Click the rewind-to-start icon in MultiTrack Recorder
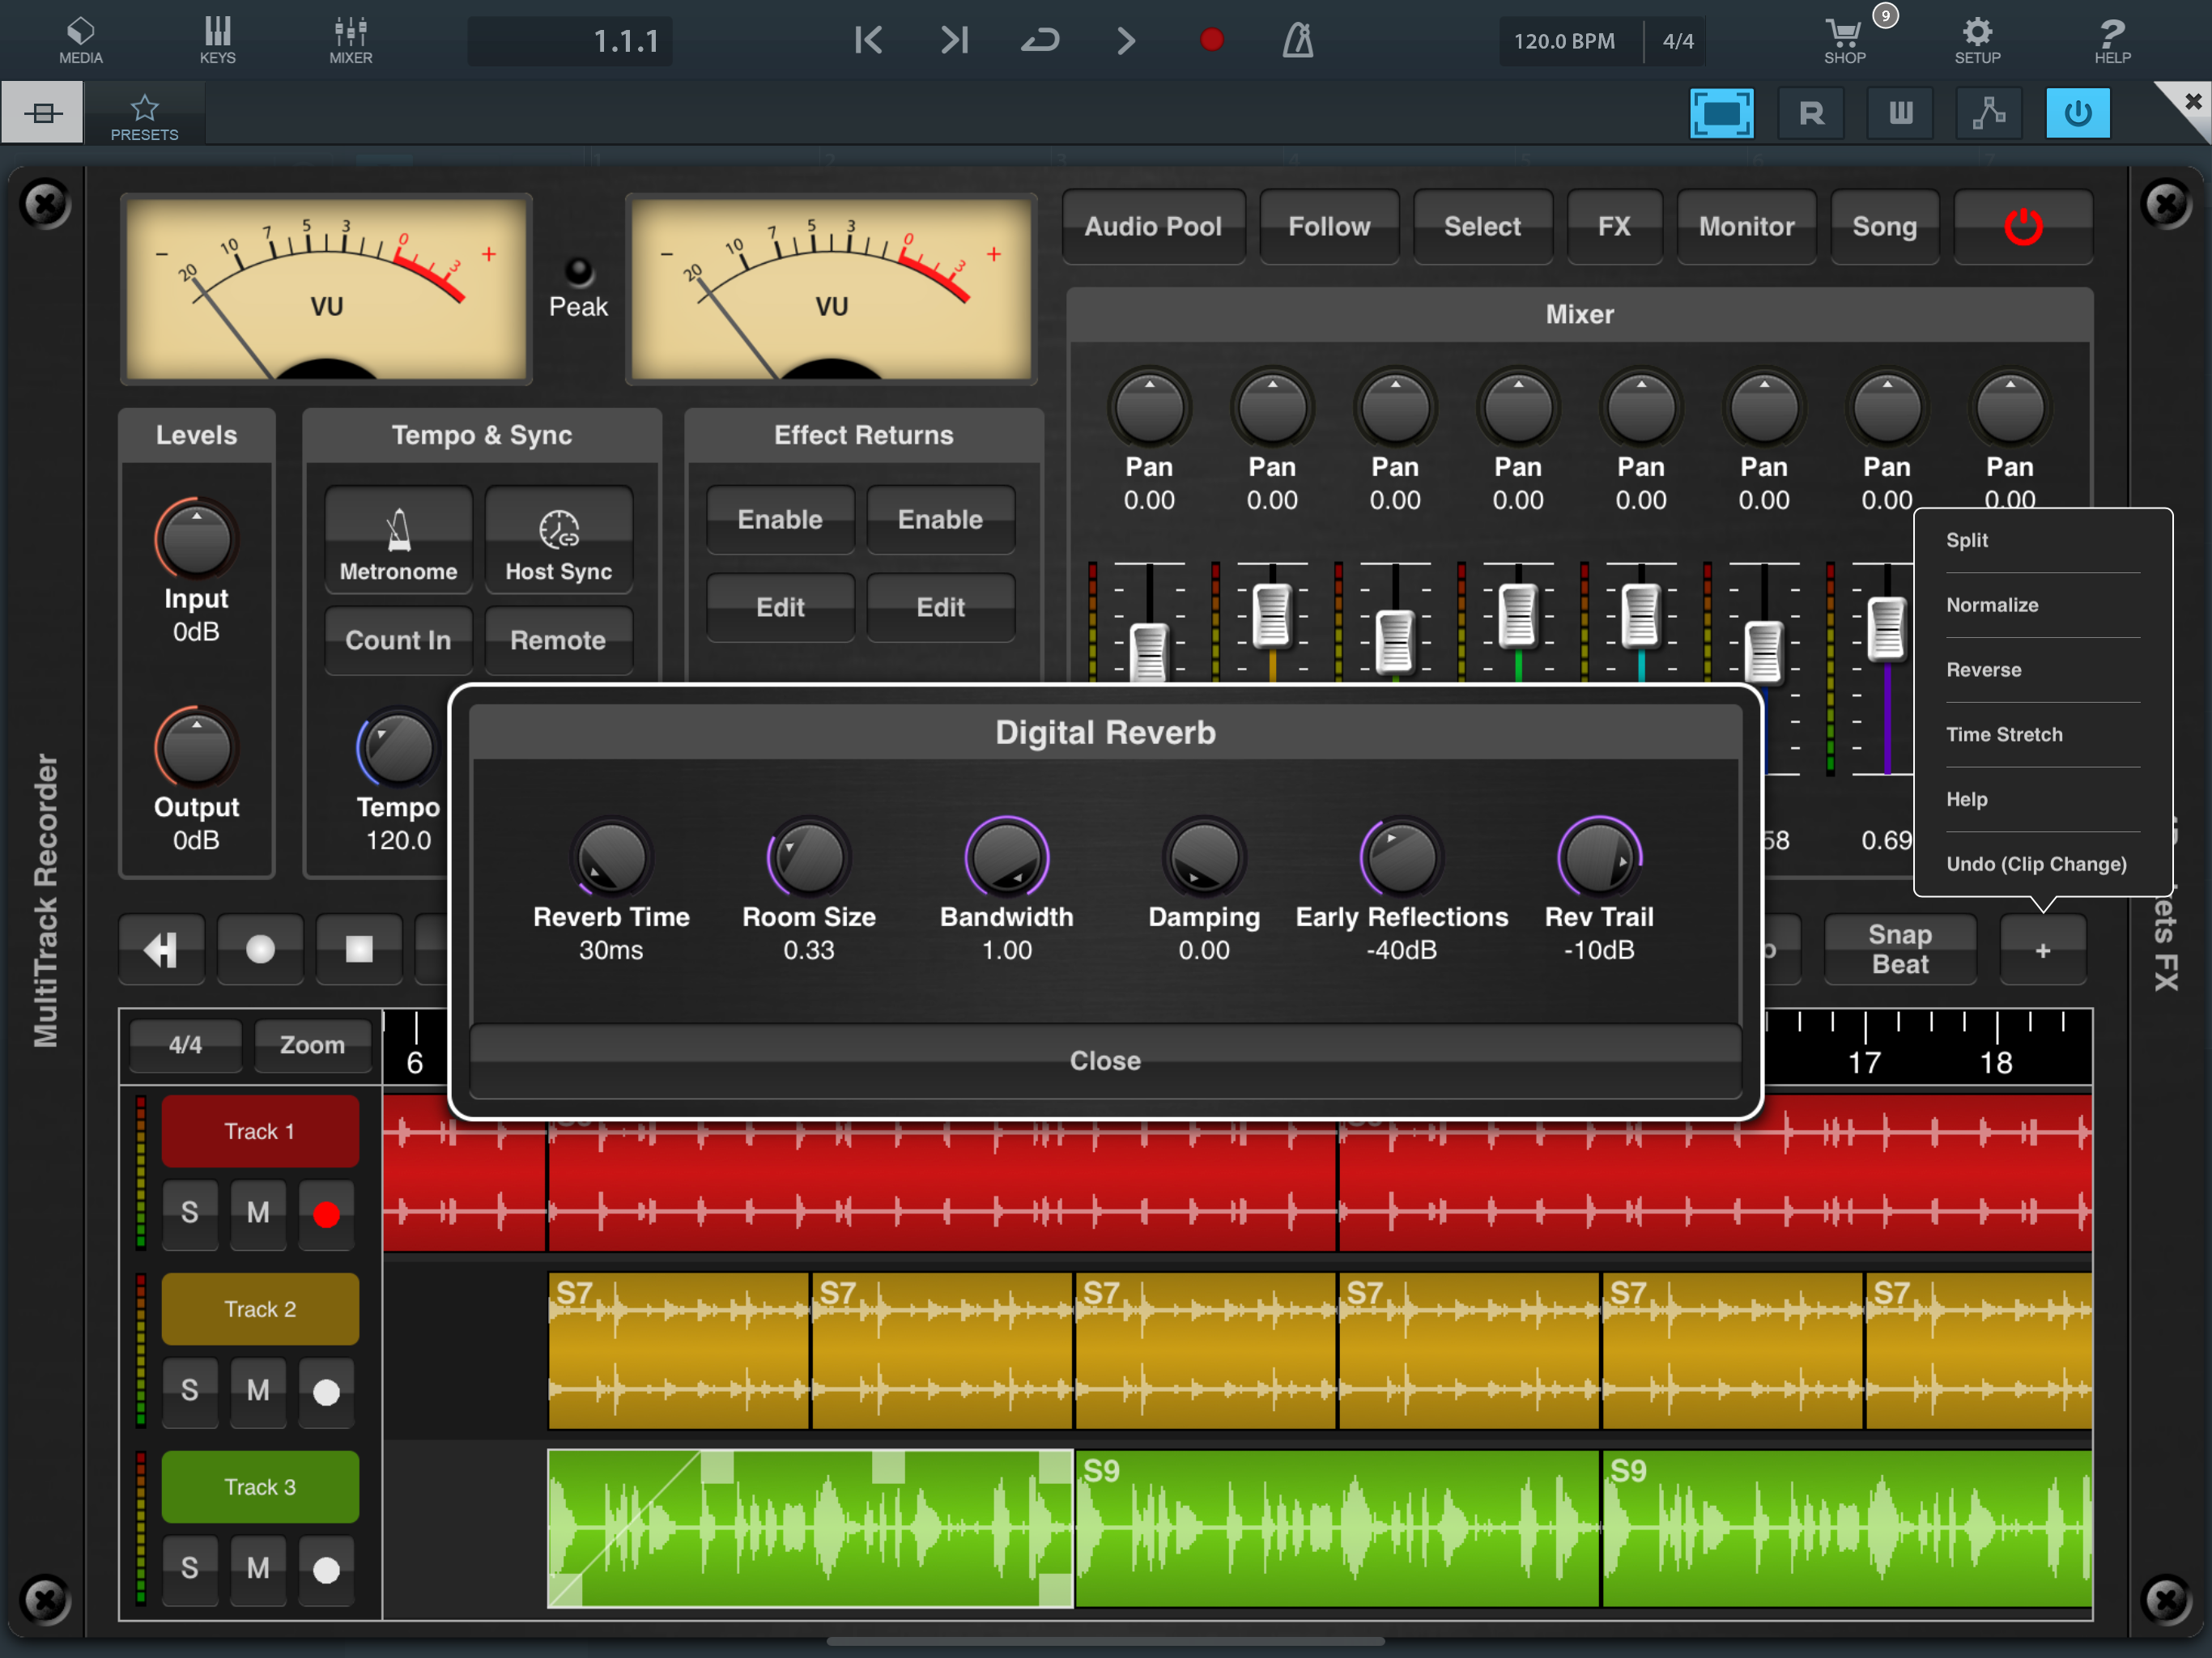2212x1658 pixels. [x=161, y=949]
